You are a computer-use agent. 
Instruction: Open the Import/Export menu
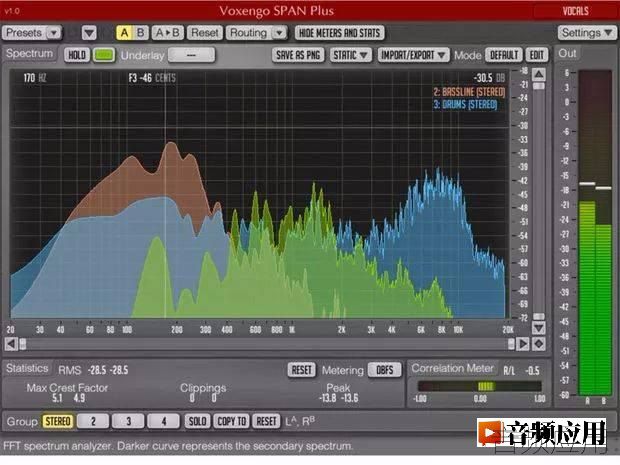tap(413, 55)
